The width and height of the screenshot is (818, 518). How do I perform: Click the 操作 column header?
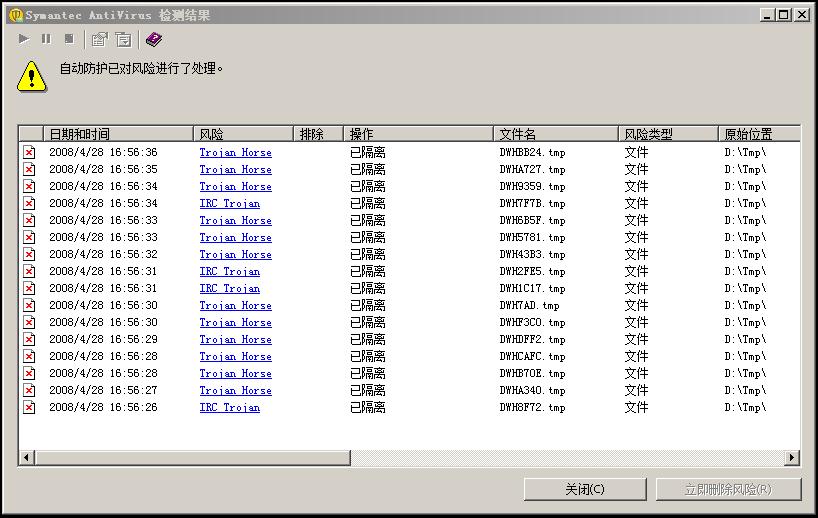(x=418, y=134)
